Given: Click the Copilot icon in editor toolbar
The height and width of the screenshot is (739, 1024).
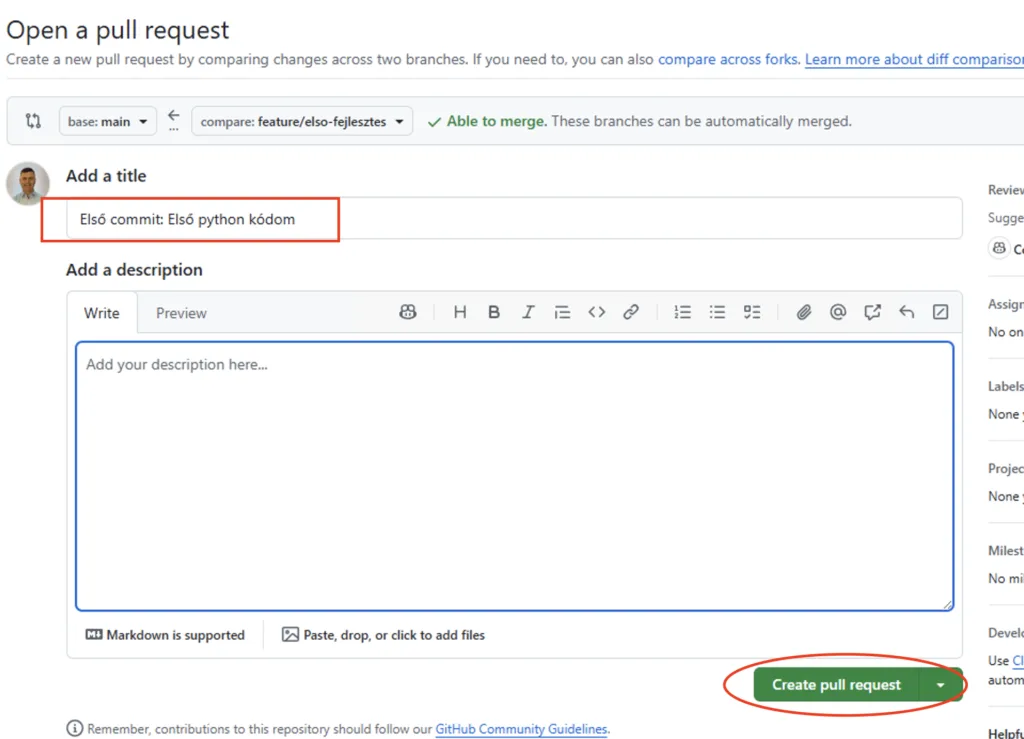Looking at the screenshot, I should (x=407, y=312).
